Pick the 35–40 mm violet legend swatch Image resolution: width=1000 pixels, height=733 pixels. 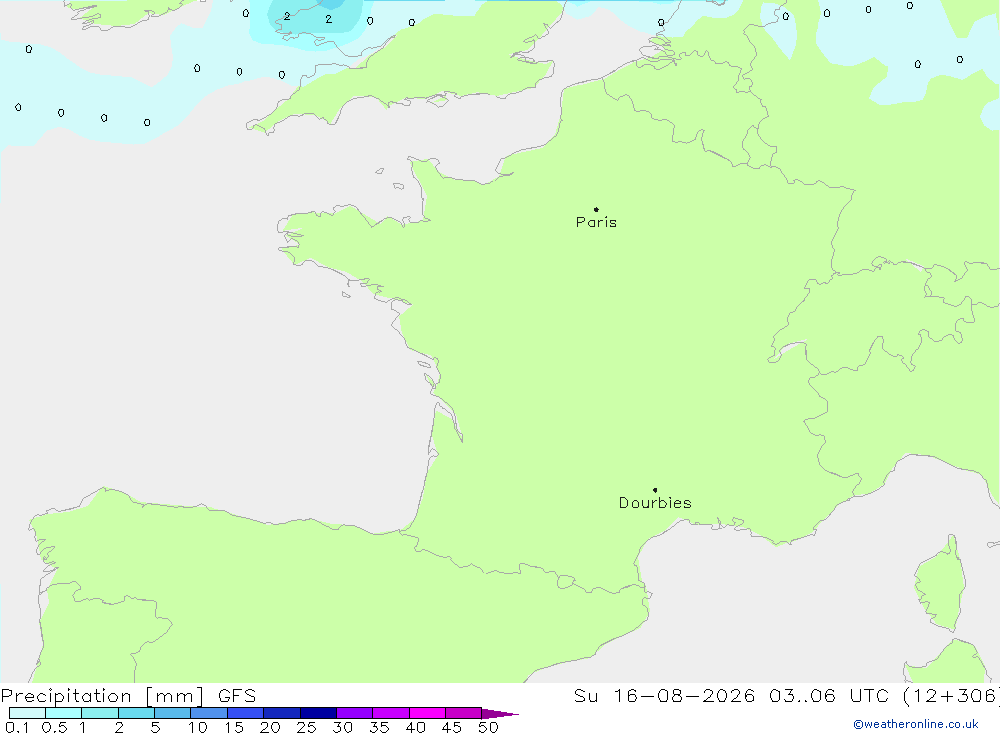pos(391,713)
